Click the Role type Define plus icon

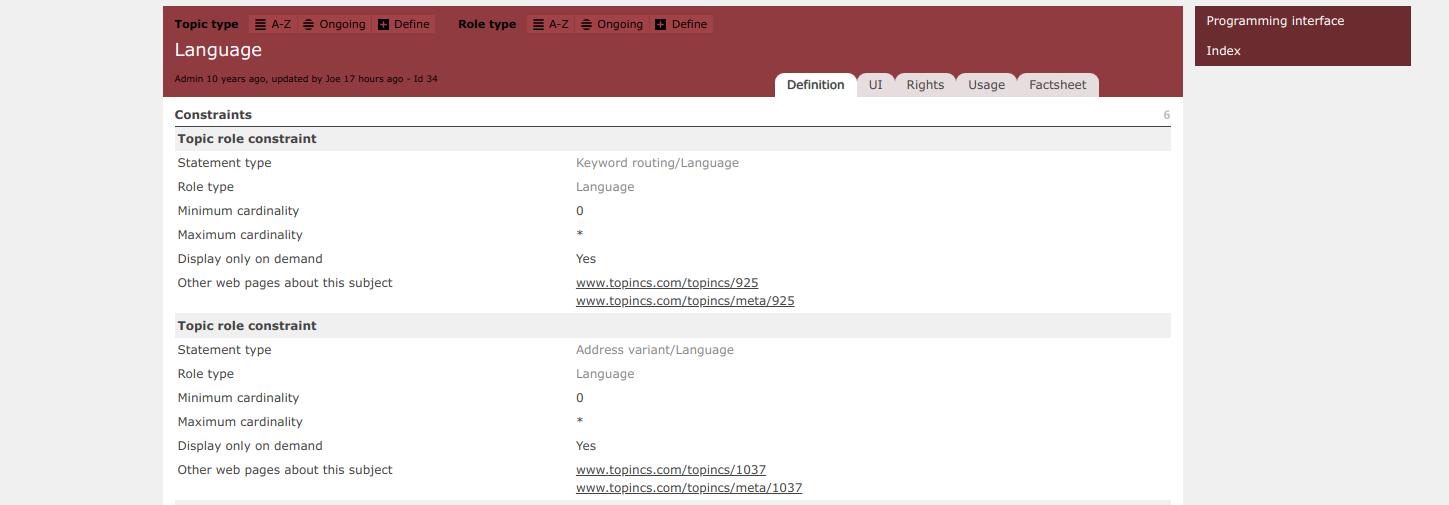coord(660,24)
